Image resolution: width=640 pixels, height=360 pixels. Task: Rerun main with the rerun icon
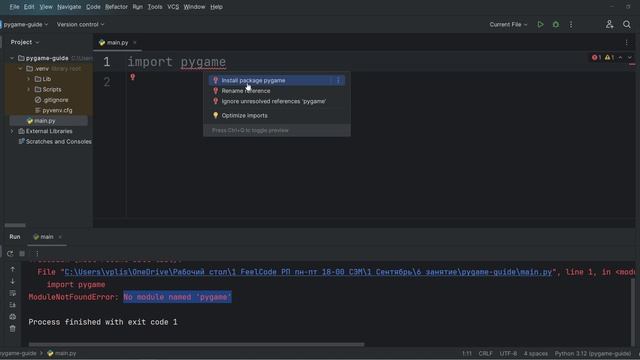[10, 253]
